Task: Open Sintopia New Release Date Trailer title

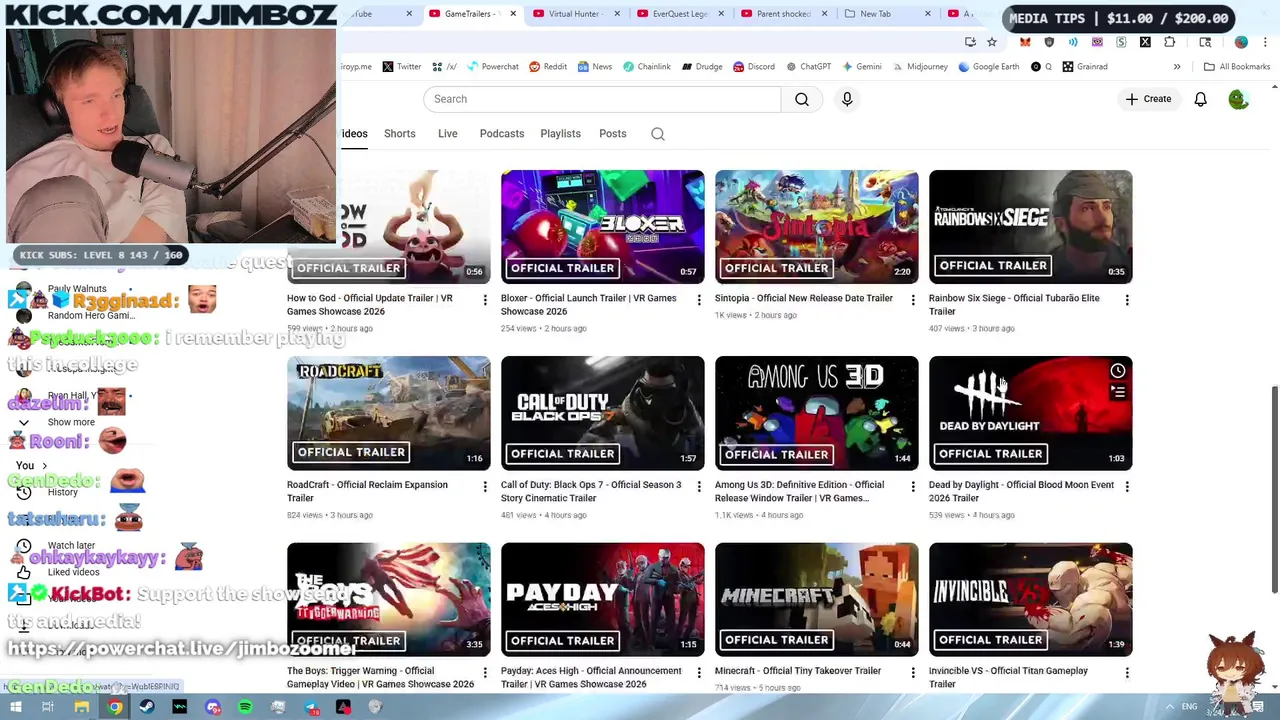Action: coord(803,298)
